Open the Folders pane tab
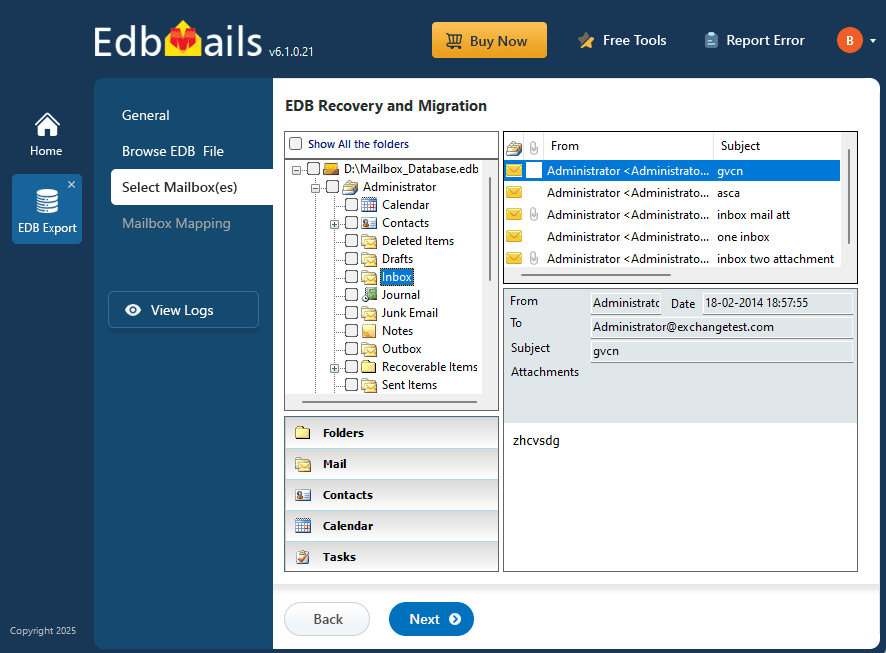This screenshot has width=886, height=653. pyautogui.click(x=392, y=433)
